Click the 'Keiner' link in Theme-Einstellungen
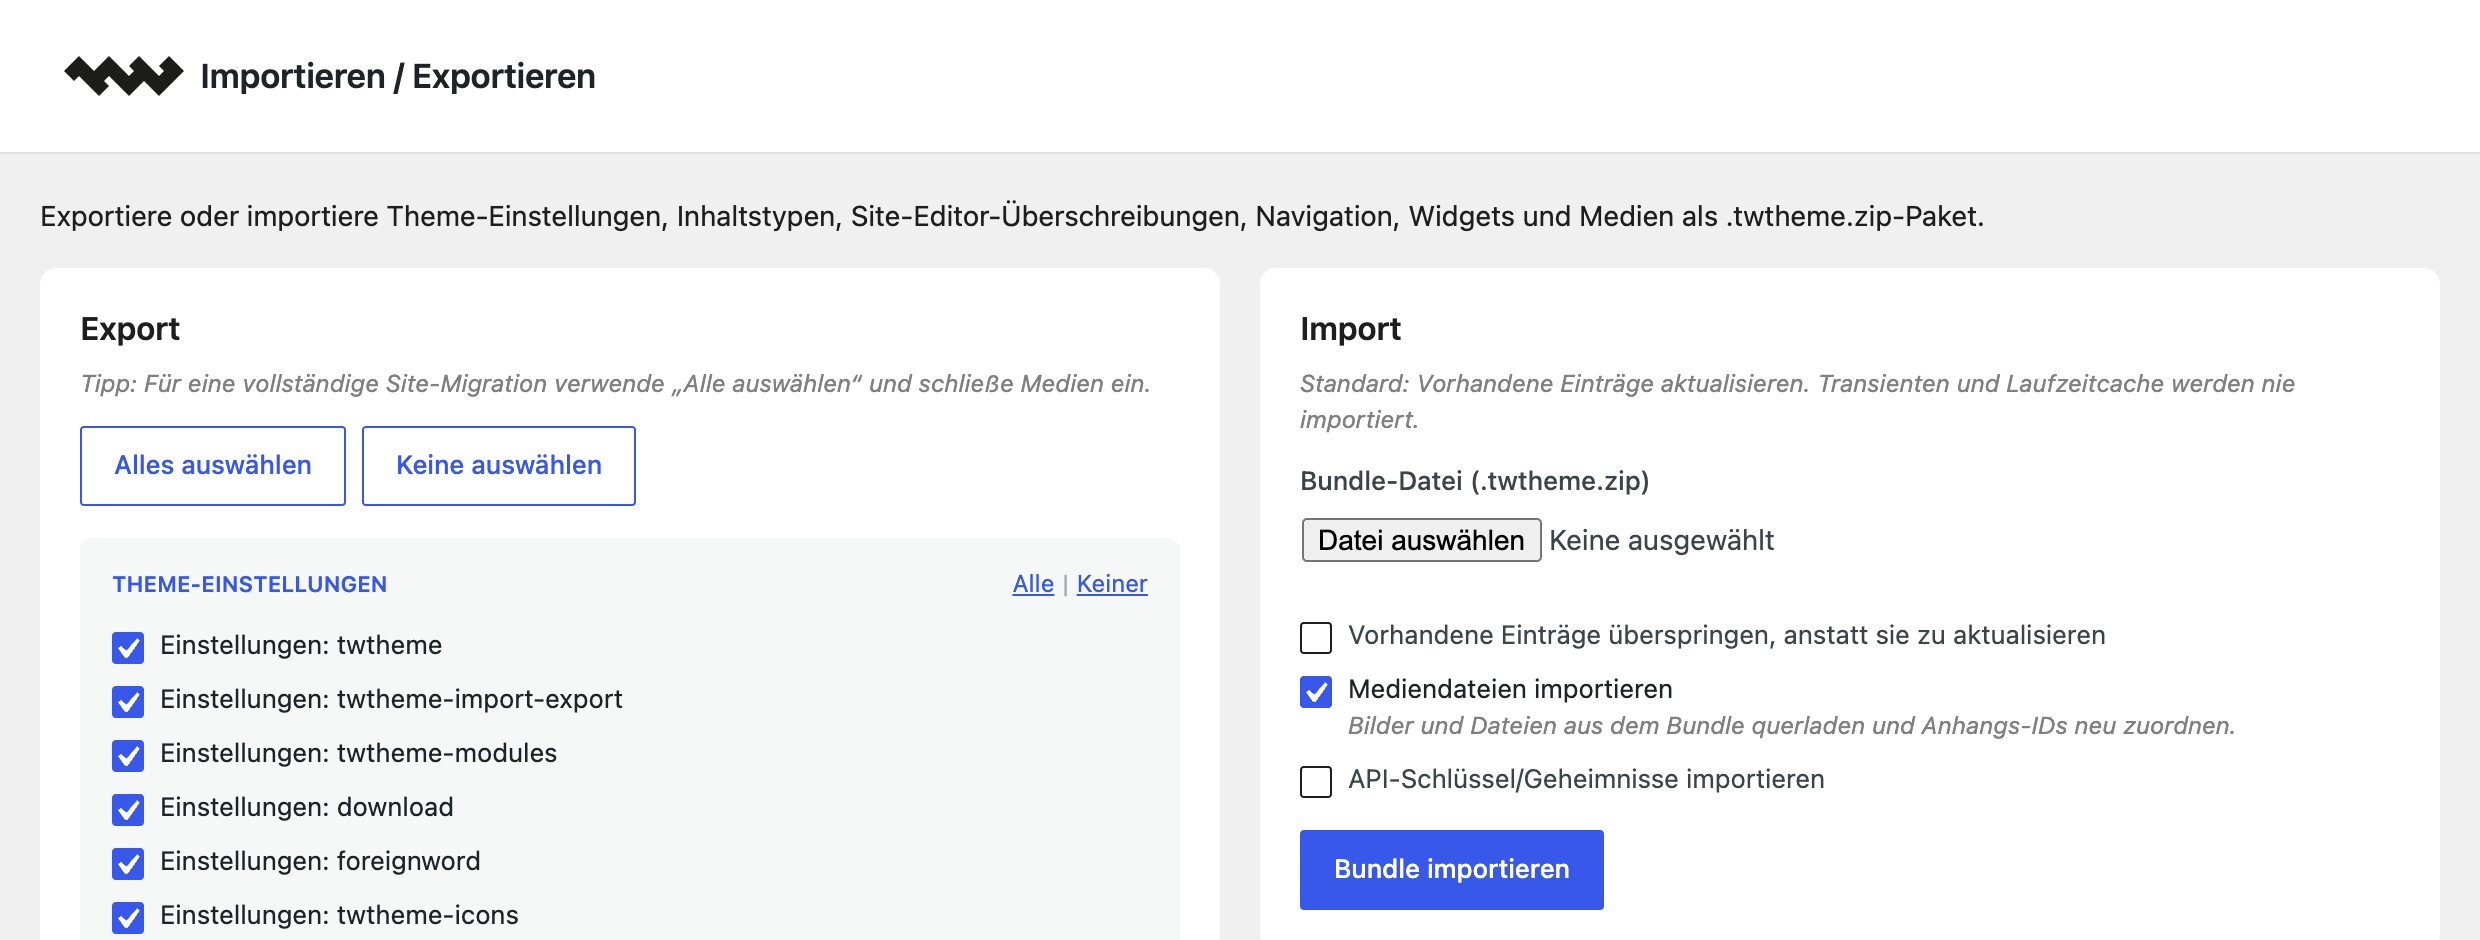The width and height of the screenshot is (2480, 940). [1112, 584]
